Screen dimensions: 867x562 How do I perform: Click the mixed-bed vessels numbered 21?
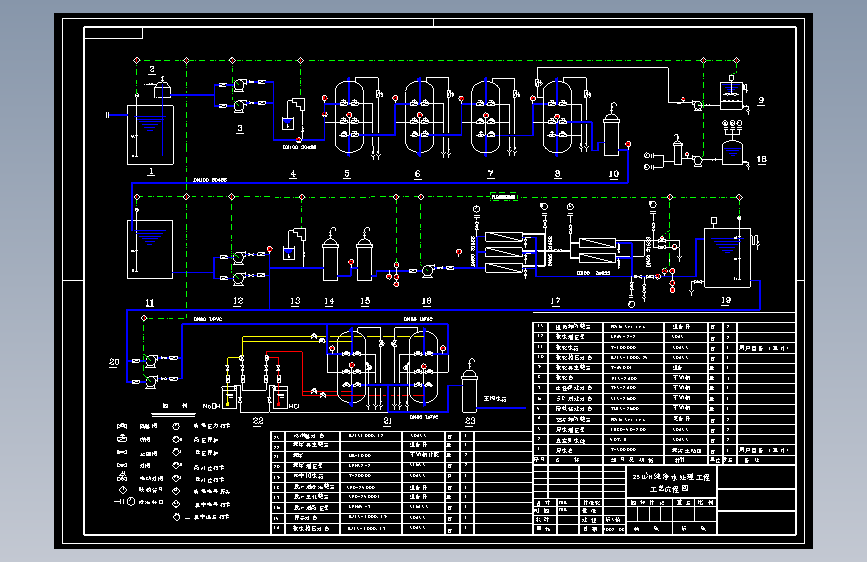(x=387, y=368)
